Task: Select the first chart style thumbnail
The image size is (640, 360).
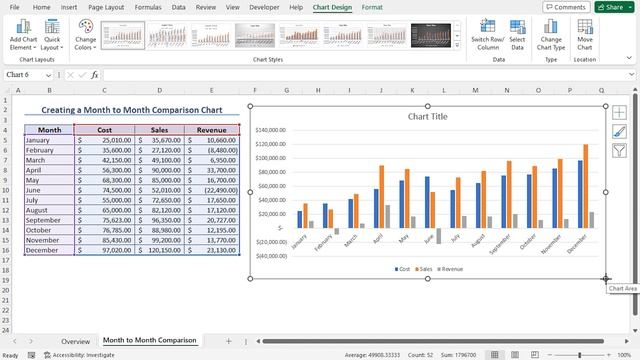Action: tap(123, 36)
